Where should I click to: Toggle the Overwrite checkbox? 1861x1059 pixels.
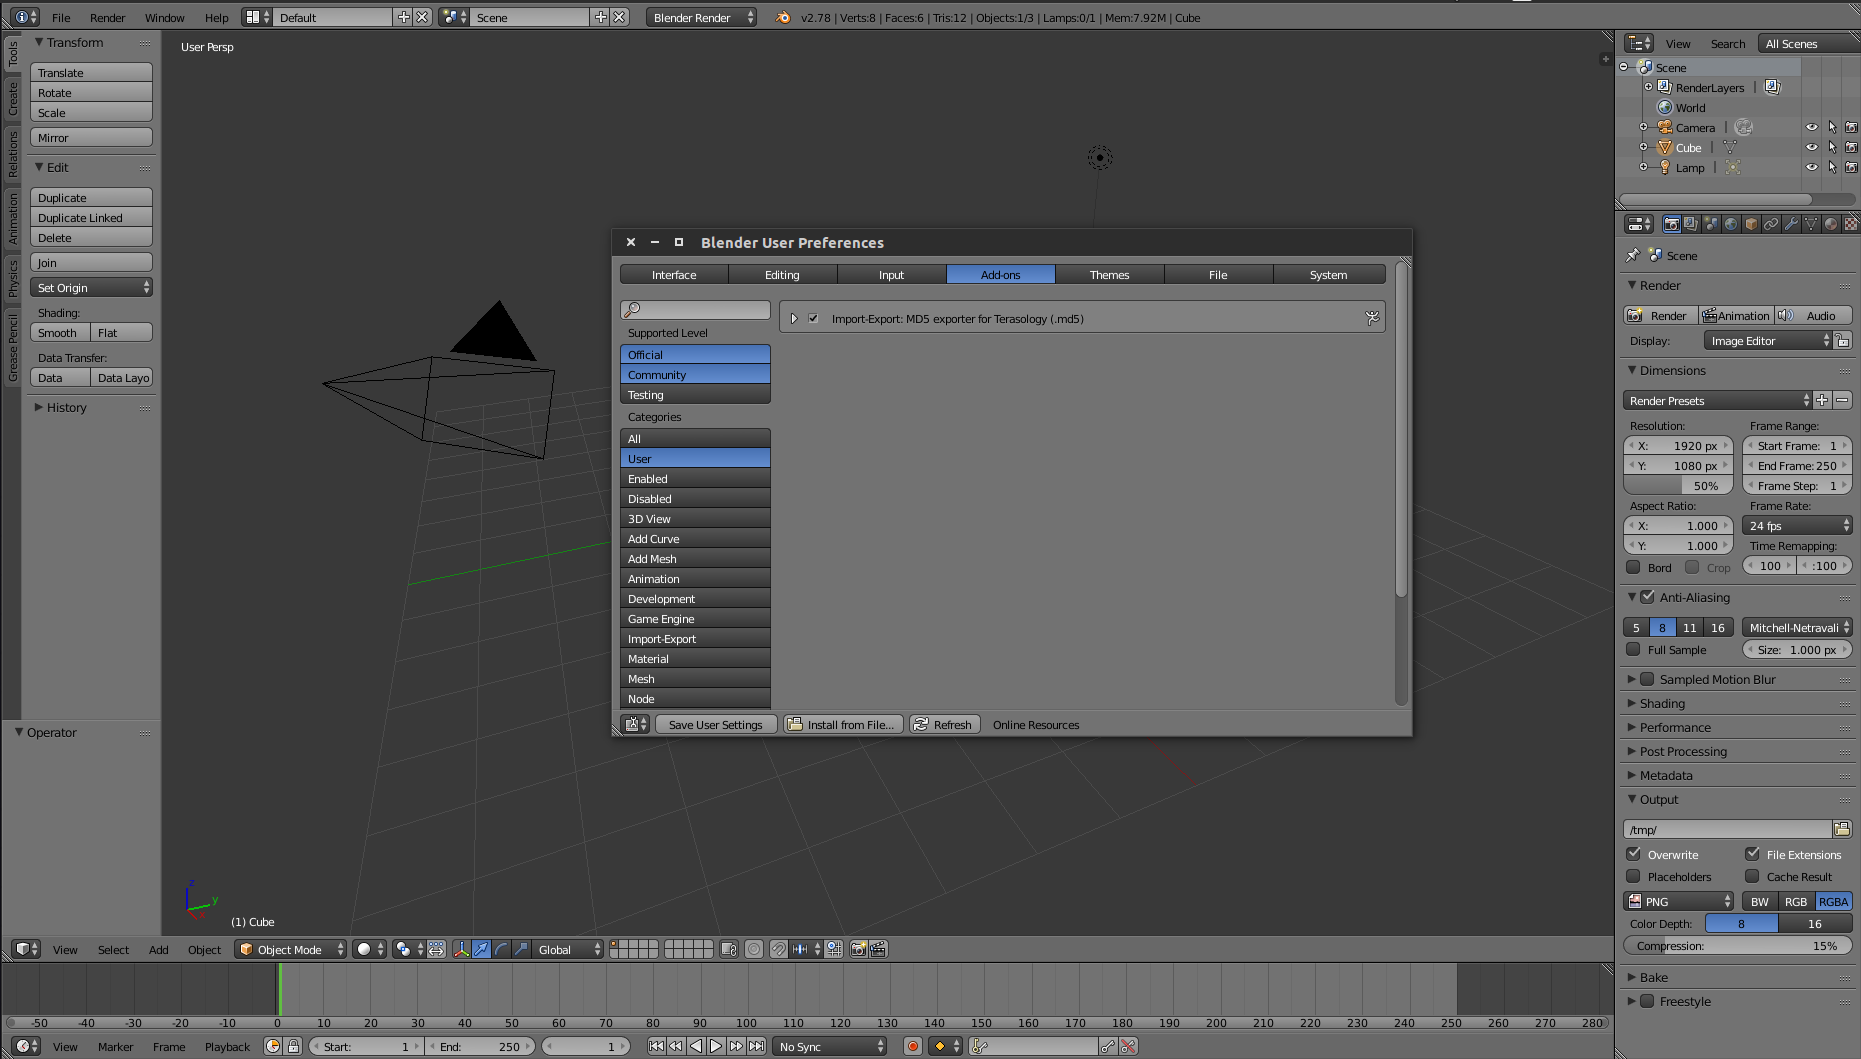tap(1633, 854)
